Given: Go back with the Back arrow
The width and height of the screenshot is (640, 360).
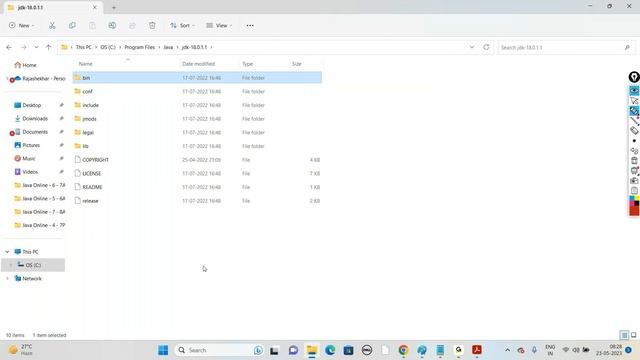Looking at the screenshot, I should (9, 47).
